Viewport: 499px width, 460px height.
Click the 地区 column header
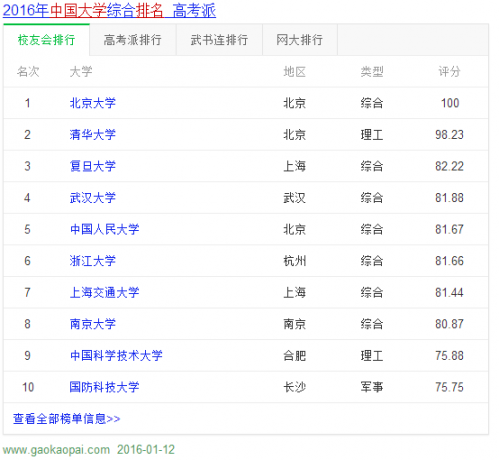pyautogui.click(x=295, y=72)
